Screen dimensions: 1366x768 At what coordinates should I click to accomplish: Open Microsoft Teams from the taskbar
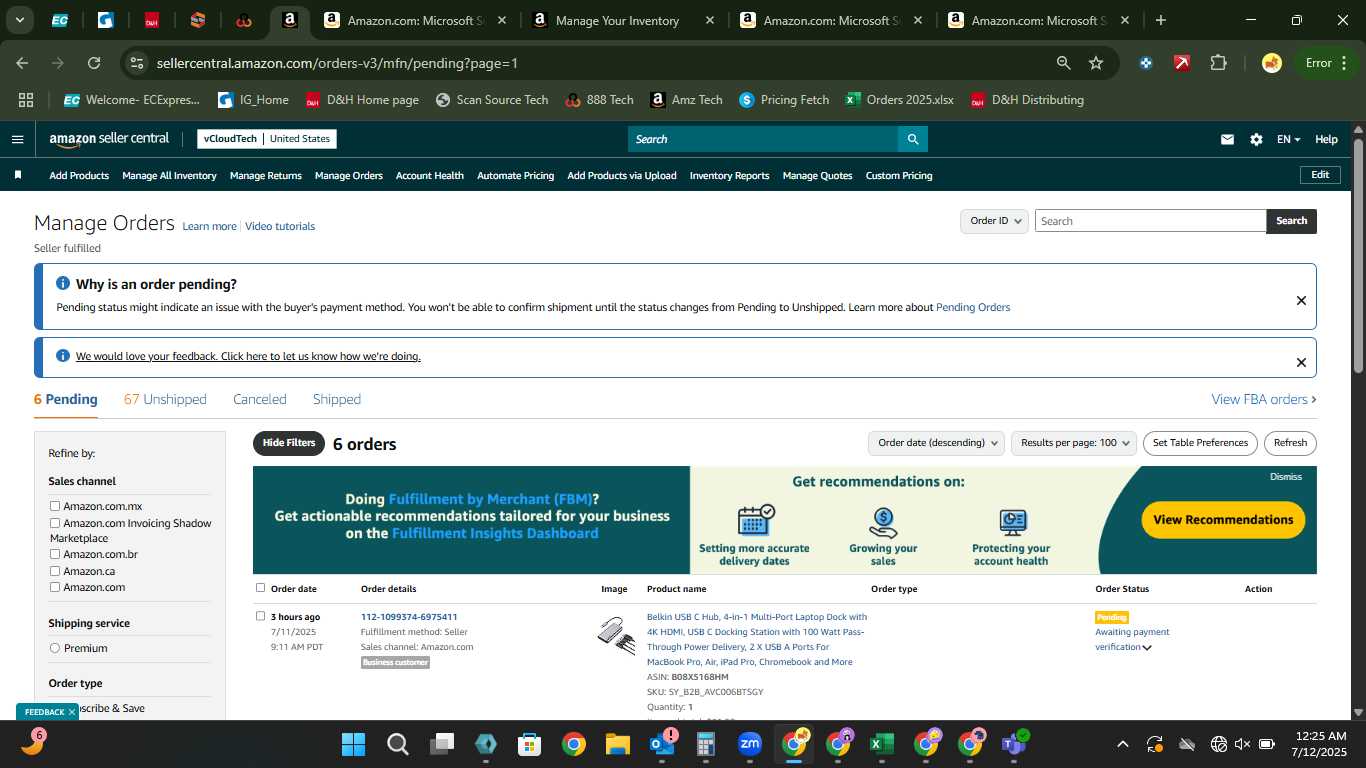point(1013,744)
